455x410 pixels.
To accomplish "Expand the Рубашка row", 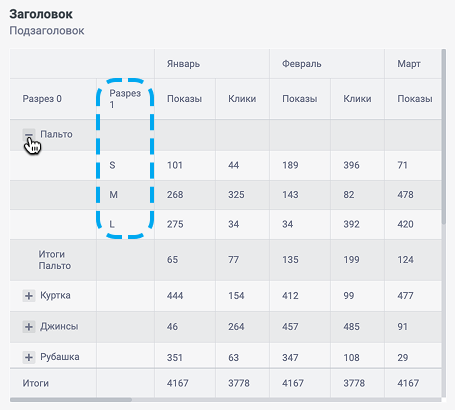I will pos(29,357).
